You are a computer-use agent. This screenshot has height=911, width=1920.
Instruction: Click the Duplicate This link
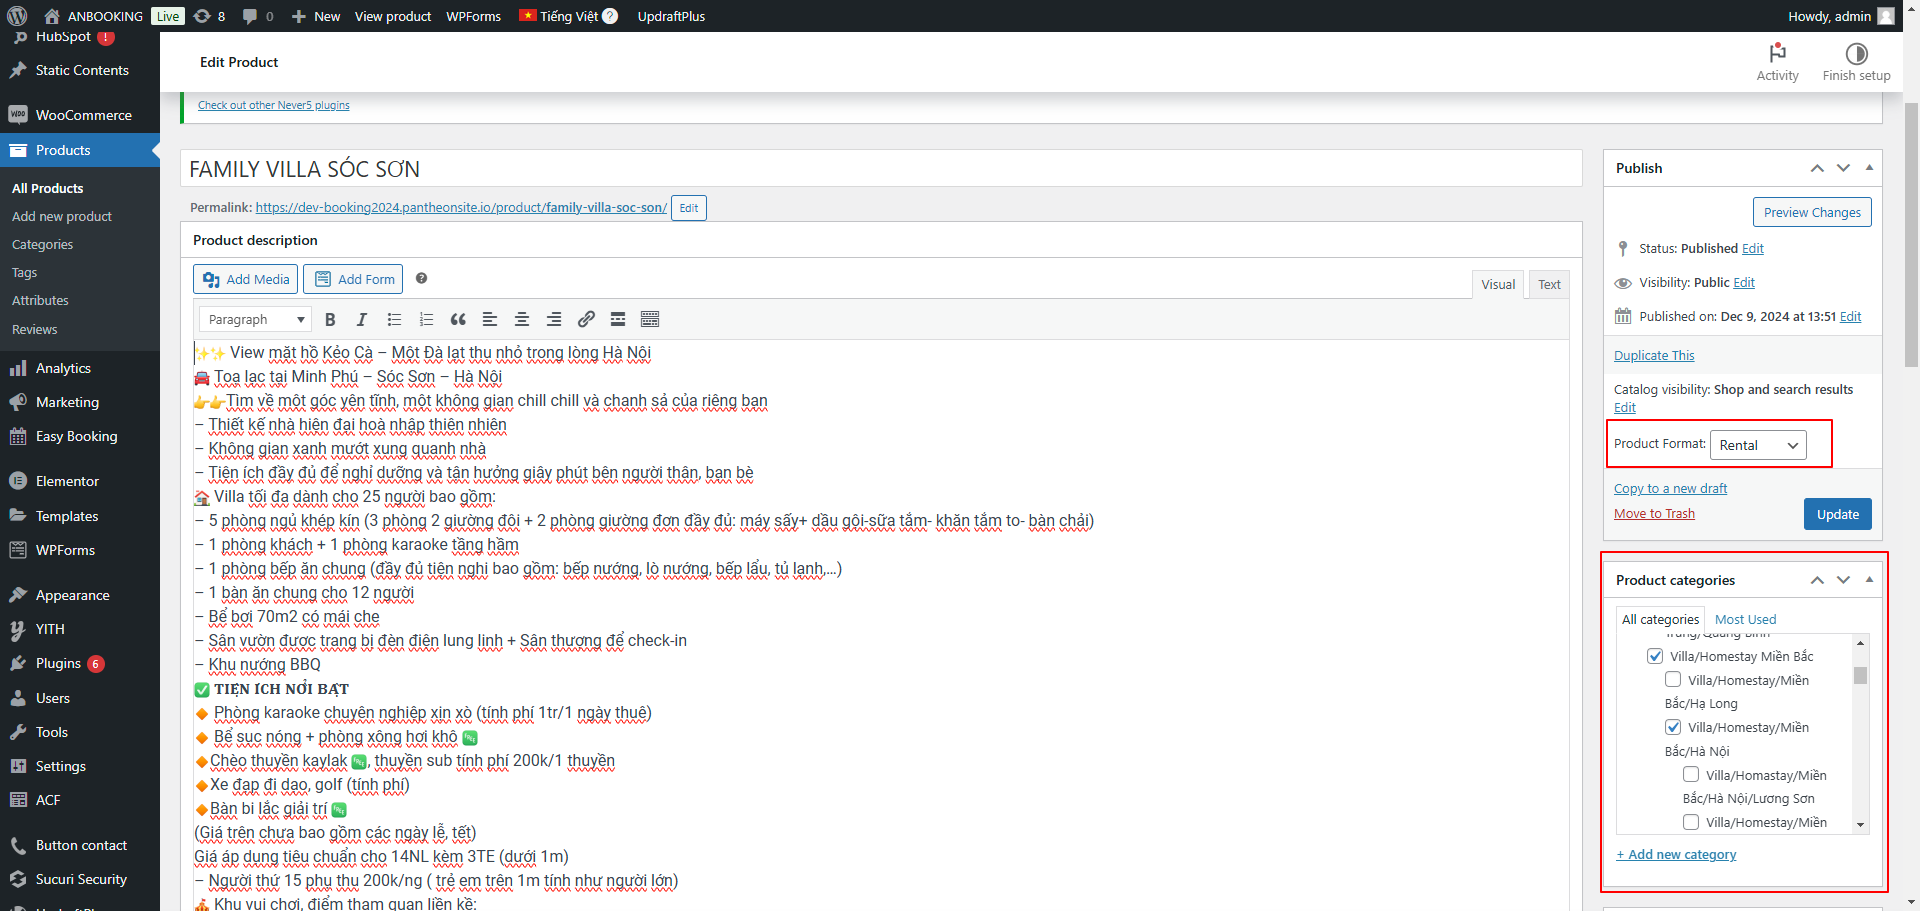coord(1654,355)
